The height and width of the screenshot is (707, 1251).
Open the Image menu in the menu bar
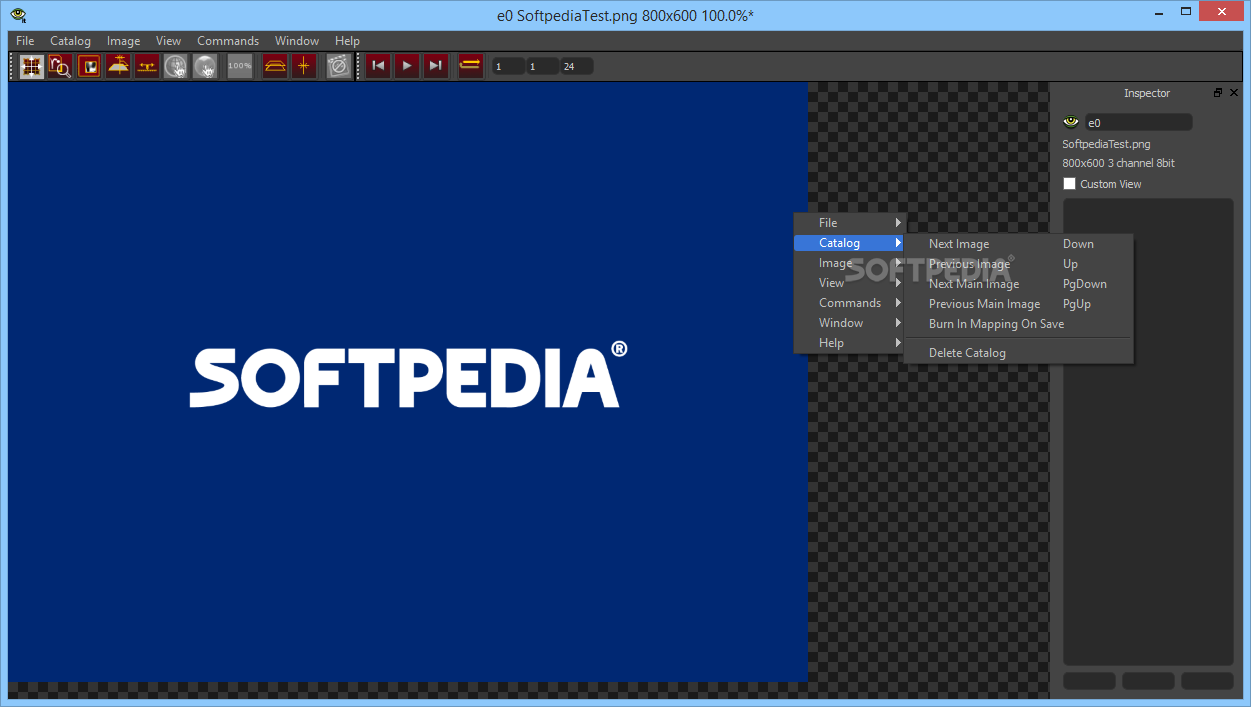click(x=123, y=41)
